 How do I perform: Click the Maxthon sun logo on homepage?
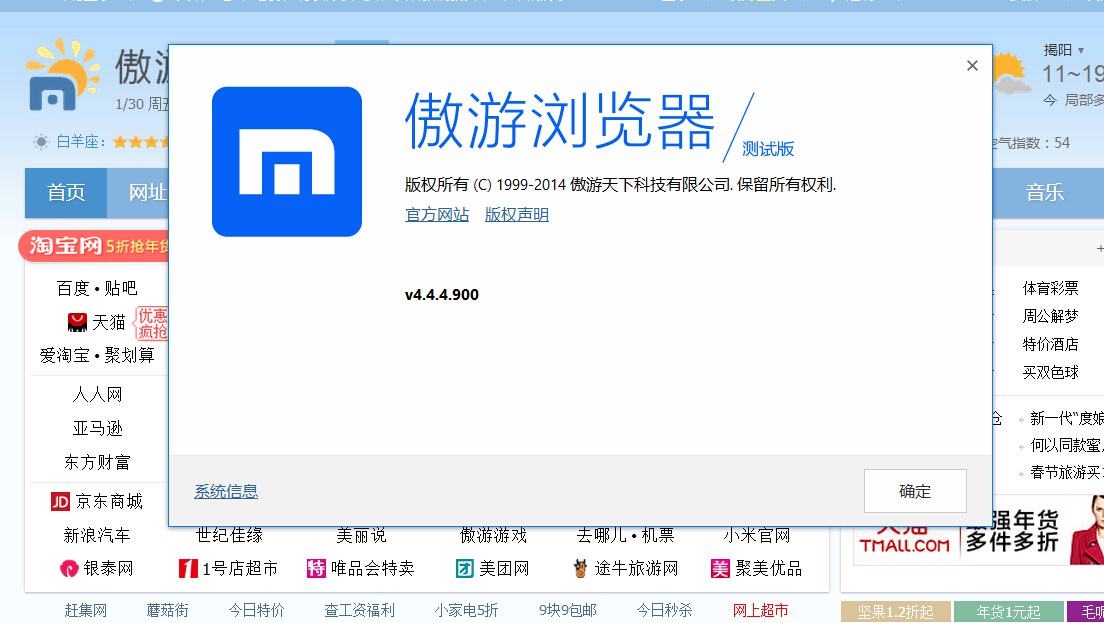tap(62, 75)
